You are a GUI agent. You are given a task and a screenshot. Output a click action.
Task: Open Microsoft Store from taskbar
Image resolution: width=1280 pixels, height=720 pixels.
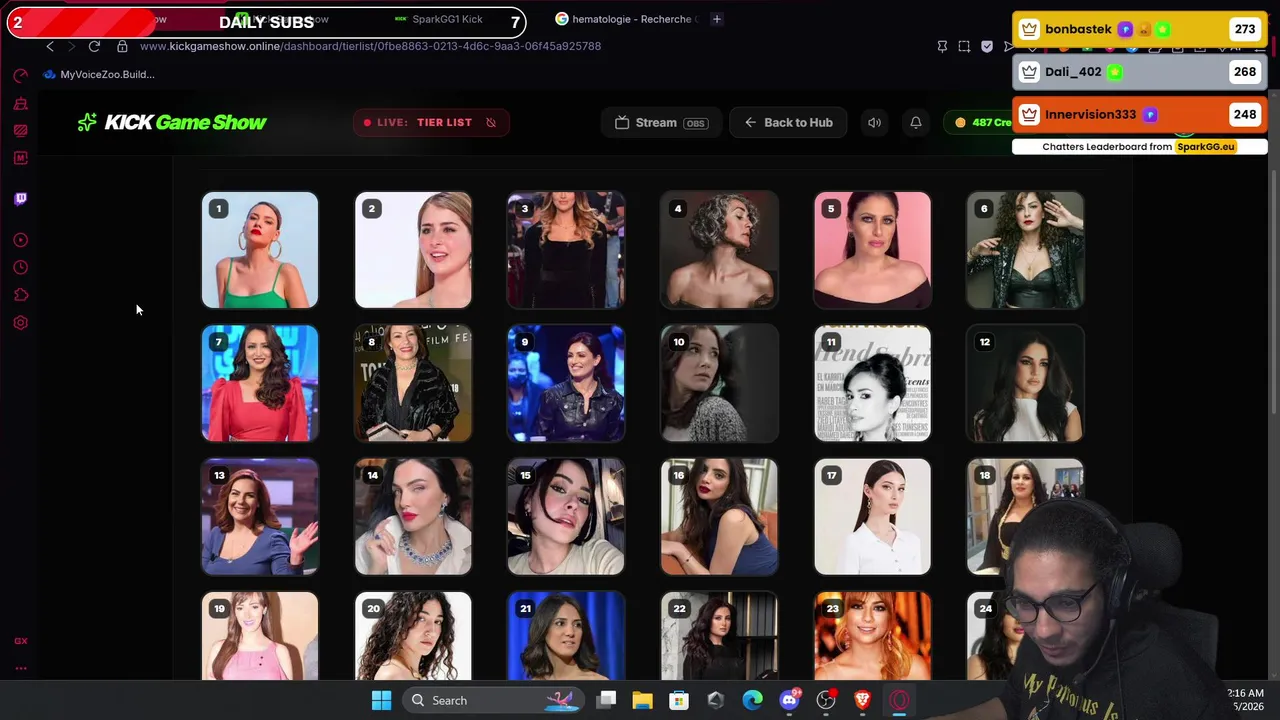(x=679, y=700)
